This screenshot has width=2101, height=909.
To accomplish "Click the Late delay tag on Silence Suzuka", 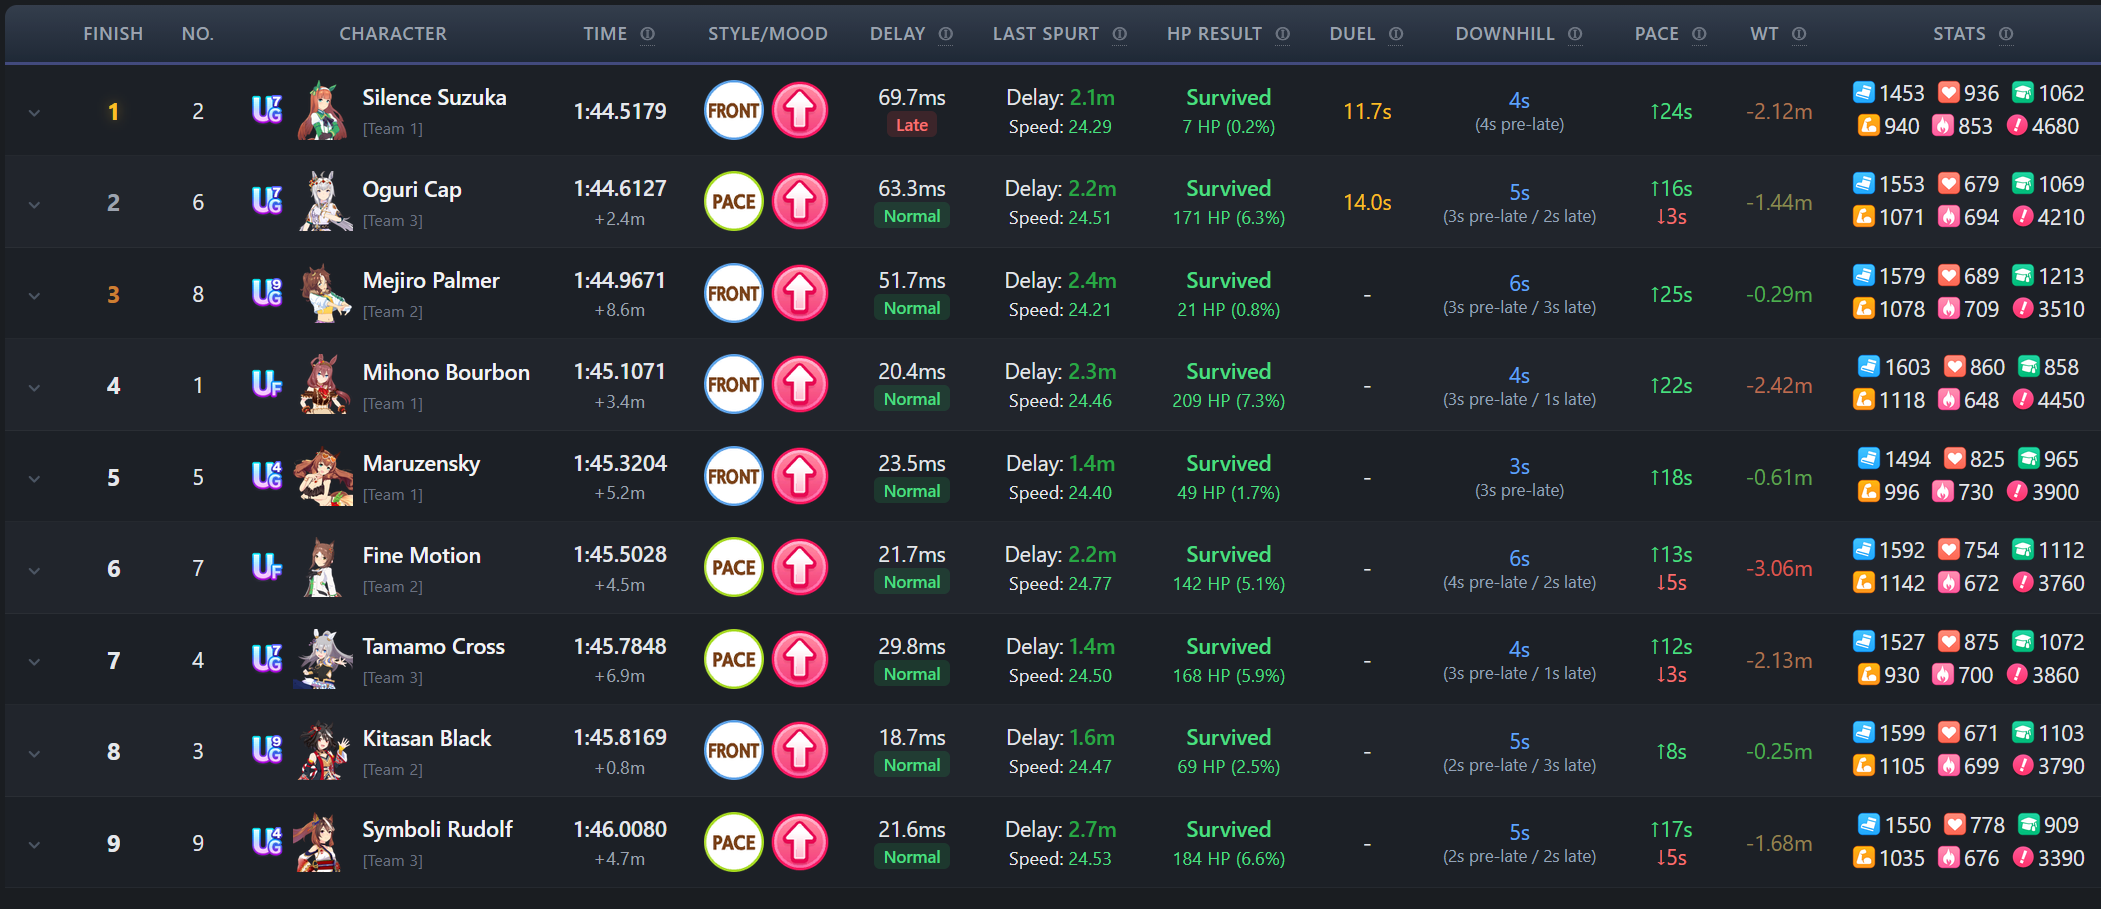I will coord(912,125).
